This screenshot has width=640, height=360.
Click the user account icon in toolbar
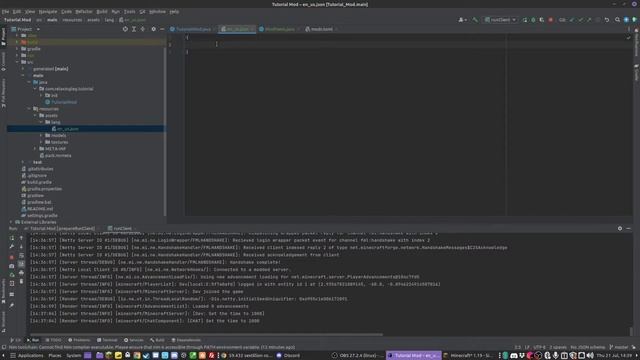tap(462, 20)
